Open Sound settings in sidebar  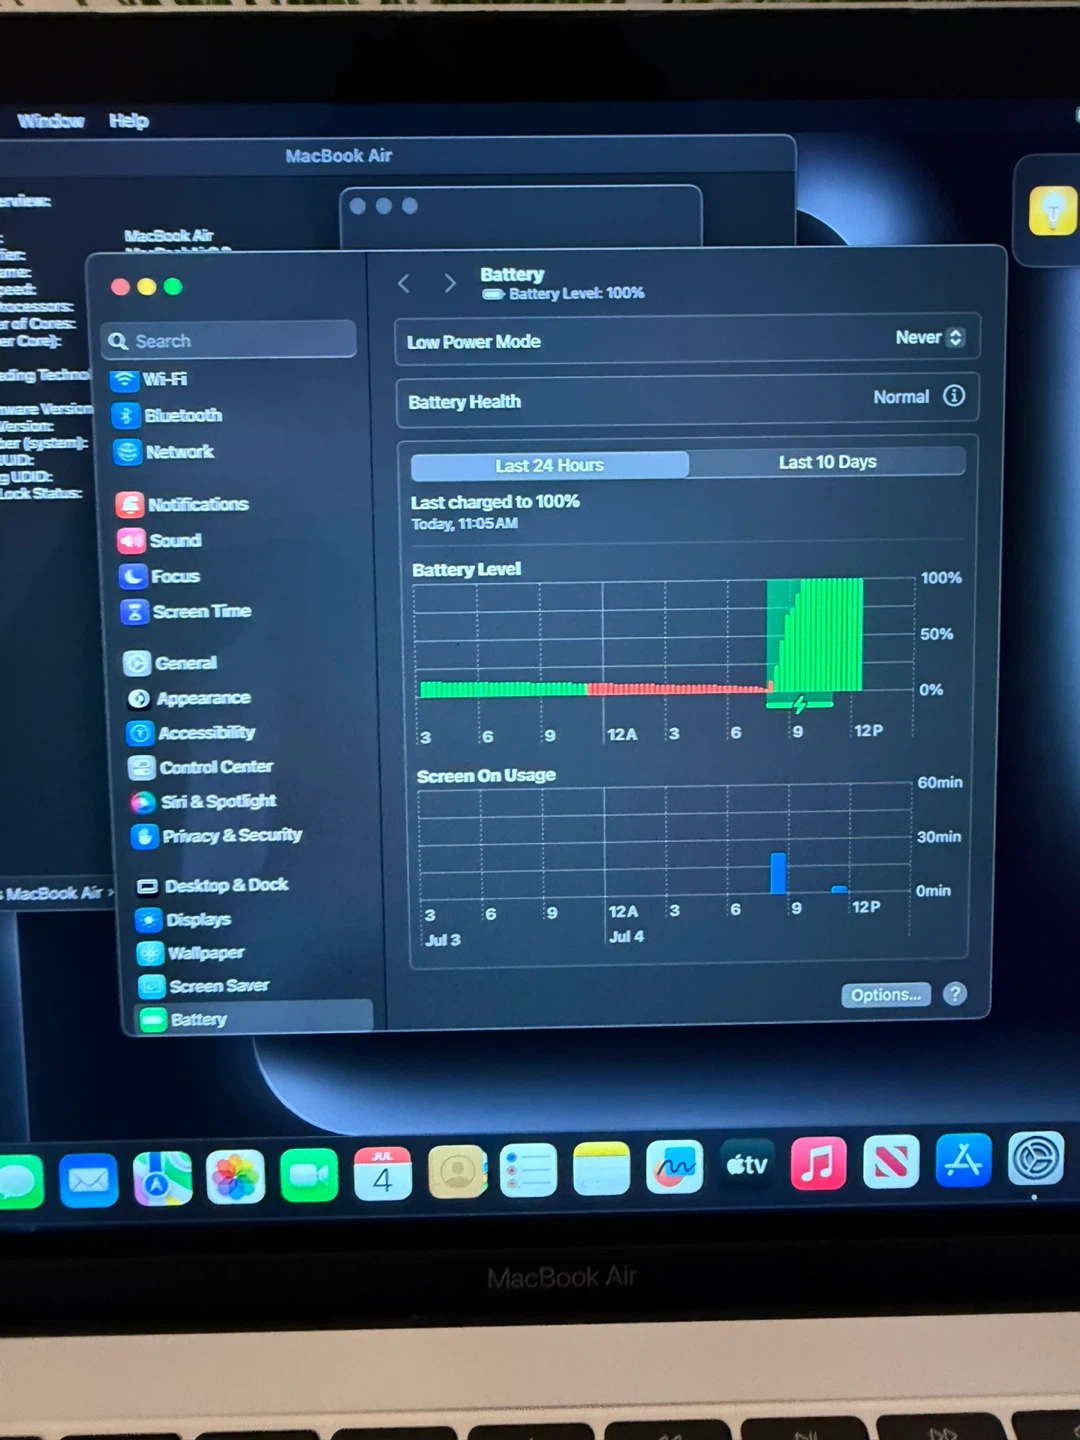tap(160, 541)
